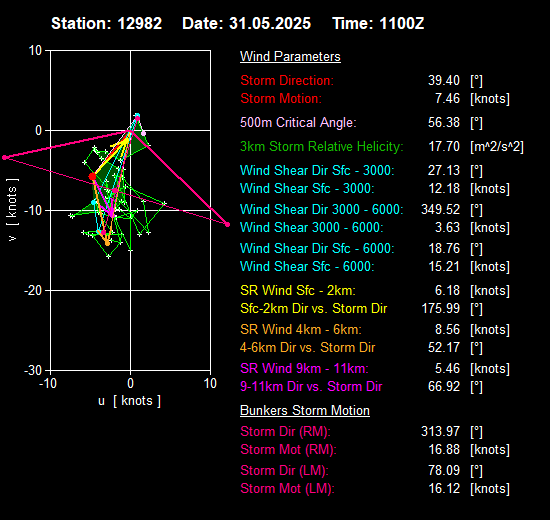Click the light pink critical angle dot
The image size is (550, 520).
[x=143, y=133]
